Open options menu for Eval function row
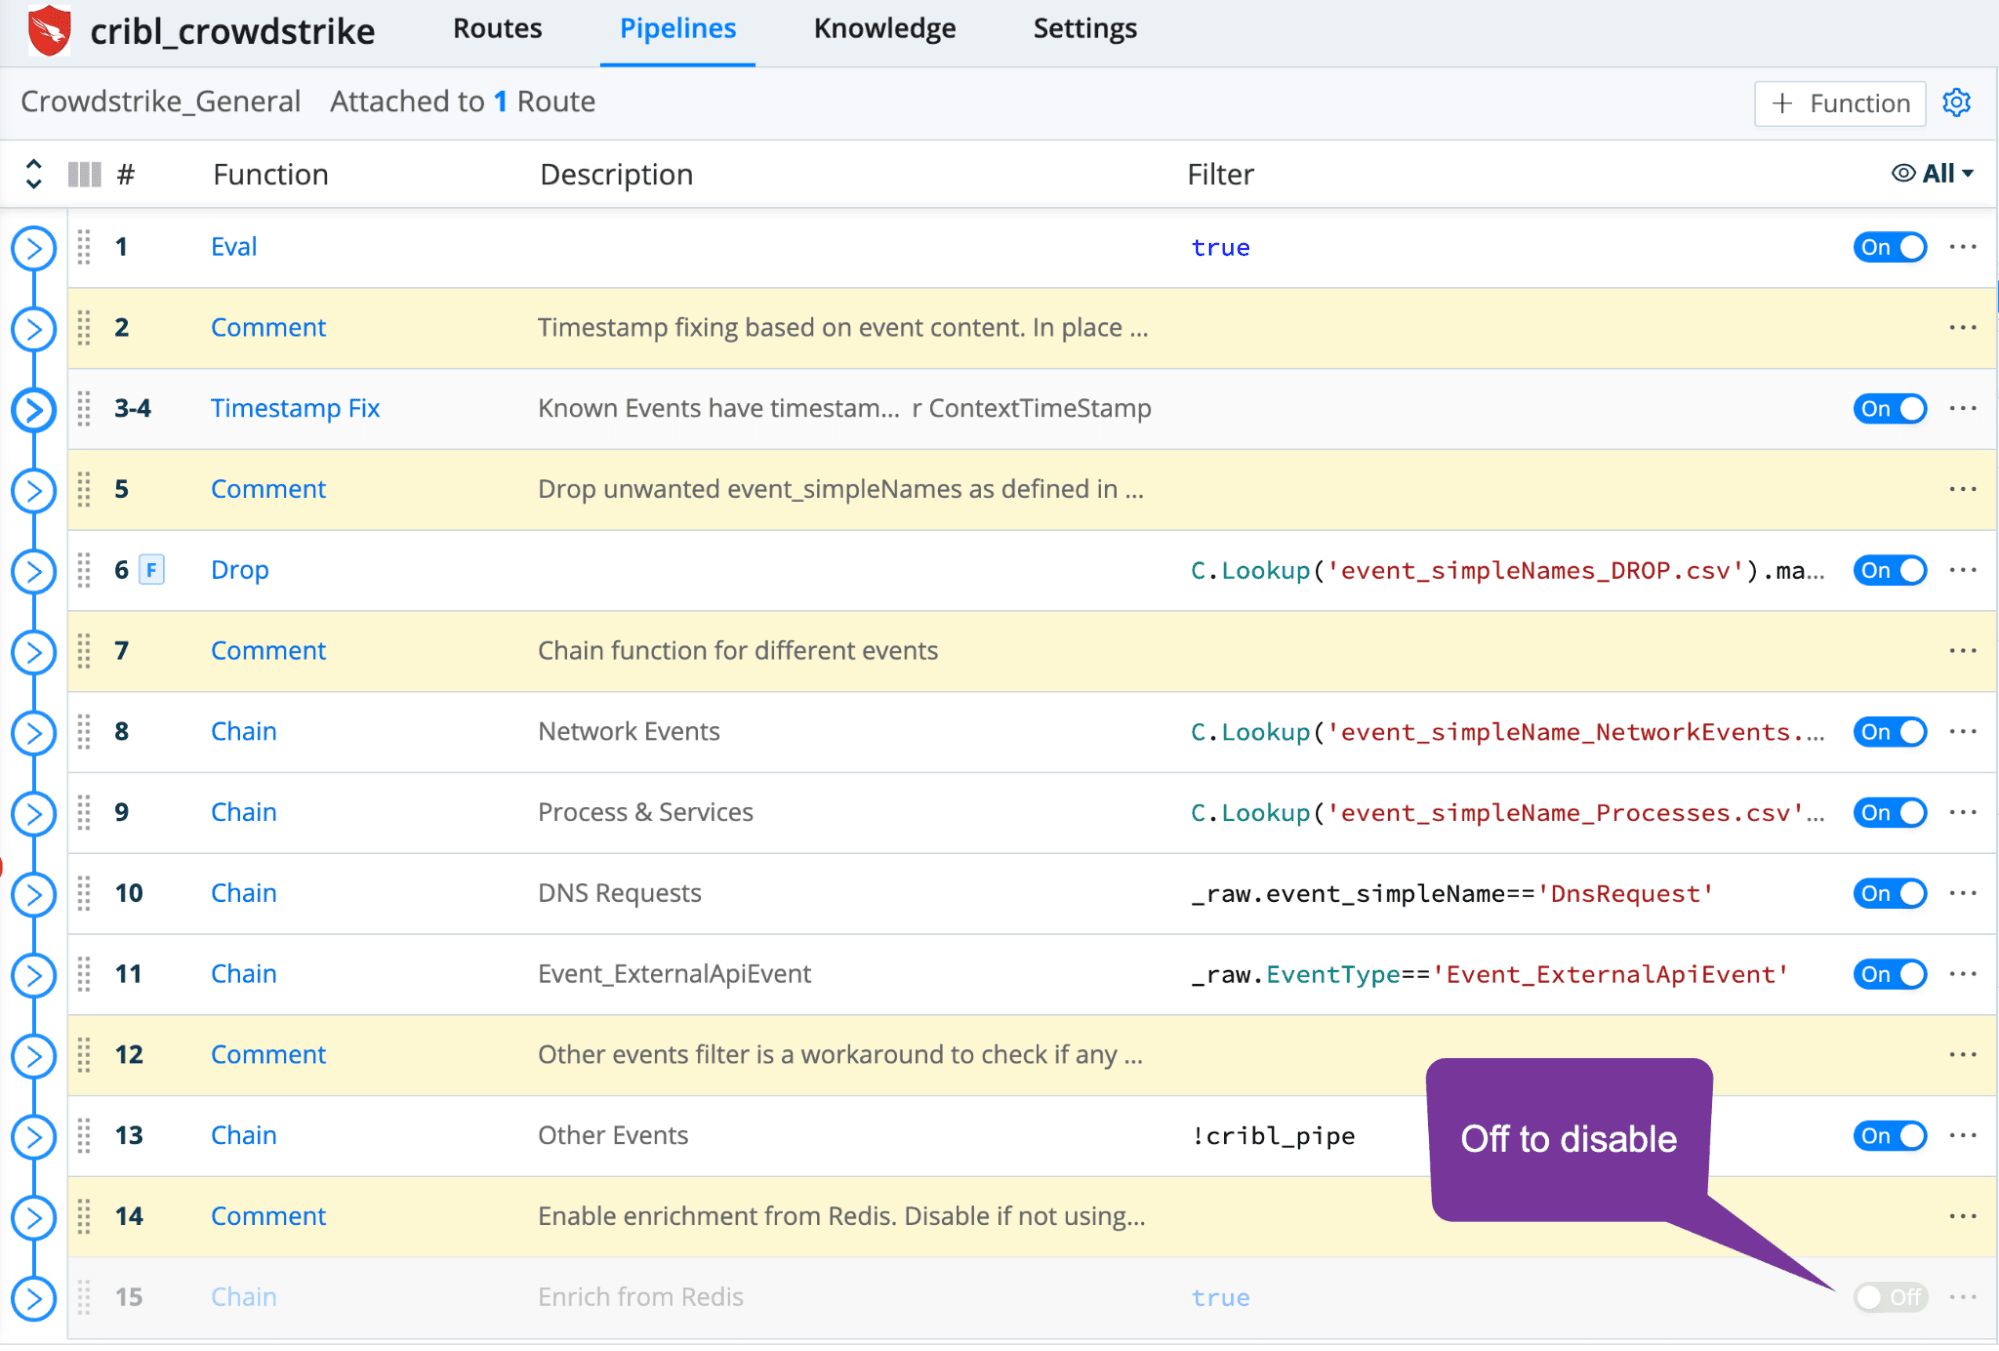Image resolution: width=1999 pixels, height=1351 pixels. click(x=1962, y=247)
